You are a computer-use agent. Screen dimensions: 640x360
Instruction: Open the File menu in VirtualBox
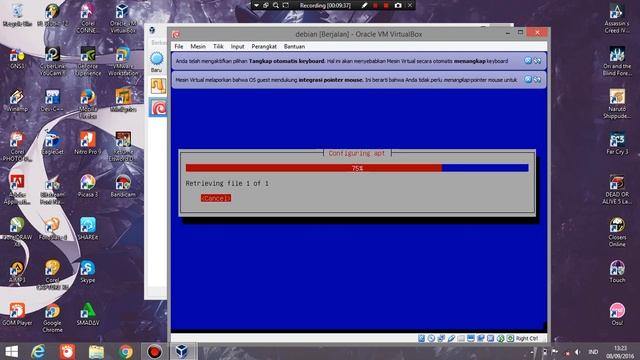(179, 47)
